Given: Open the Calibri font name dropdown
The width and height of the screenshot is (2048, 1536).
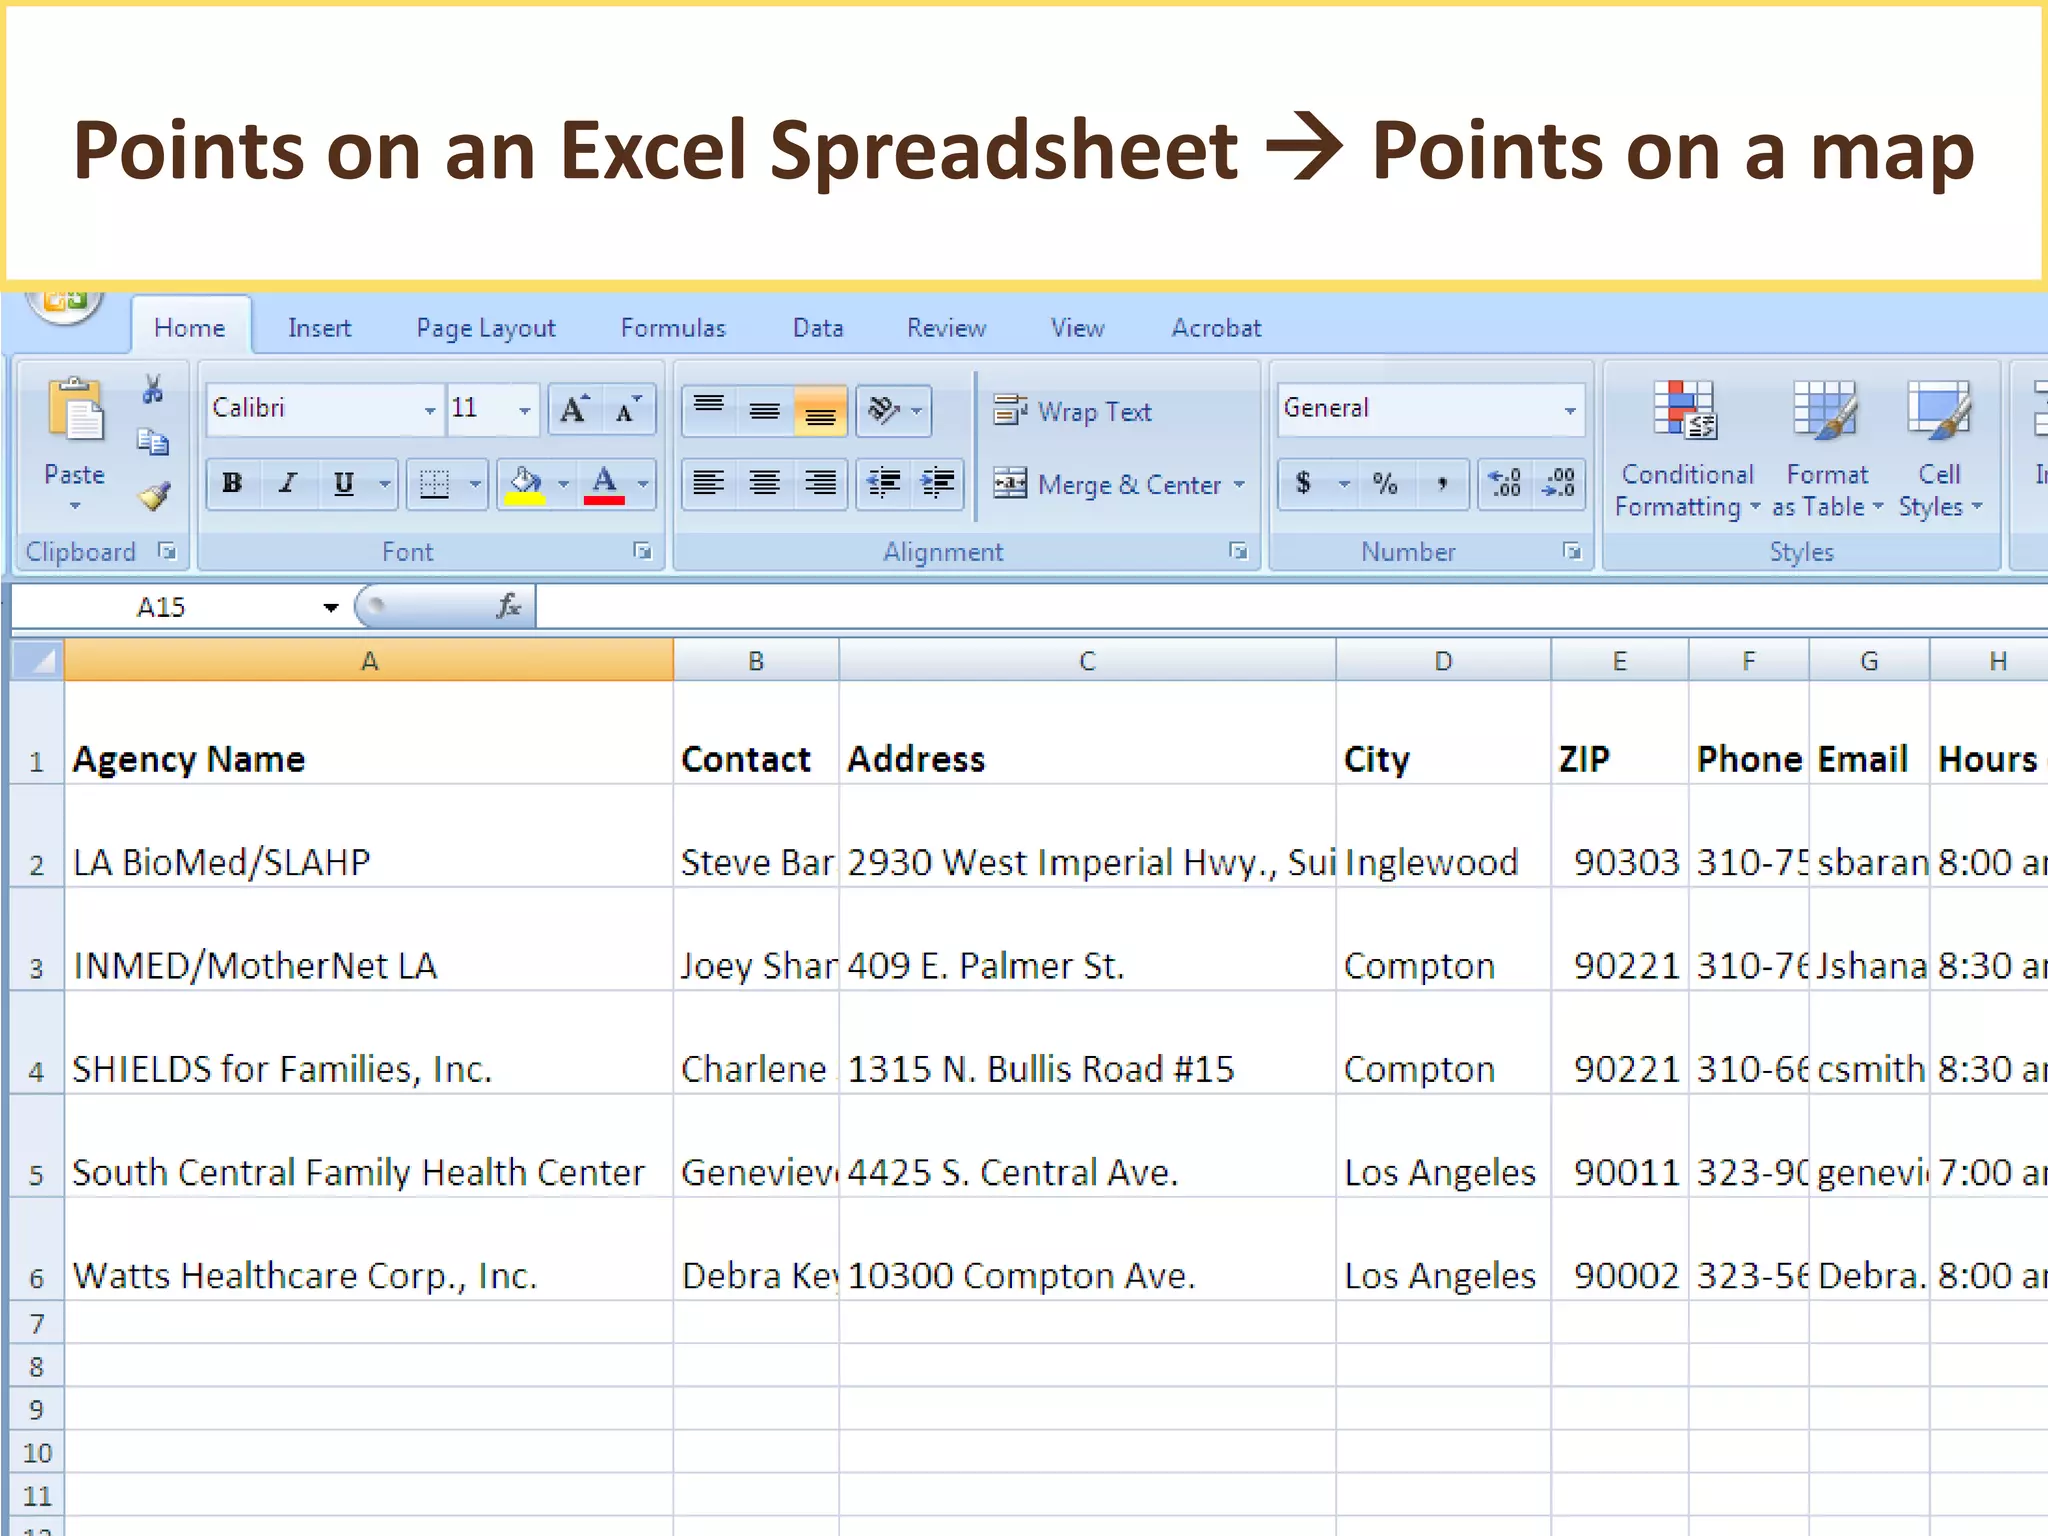Looking at the screenshot, I should click(429, 409).
